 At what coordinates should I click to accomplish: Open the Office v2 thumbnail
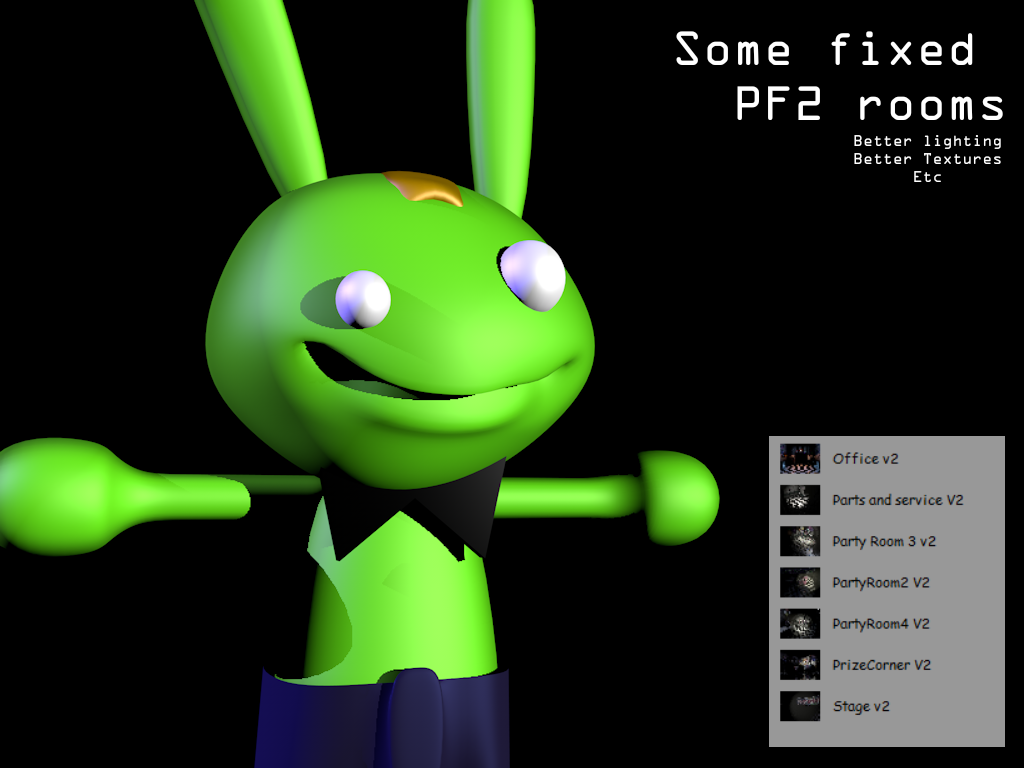click(x=800, y=458)
